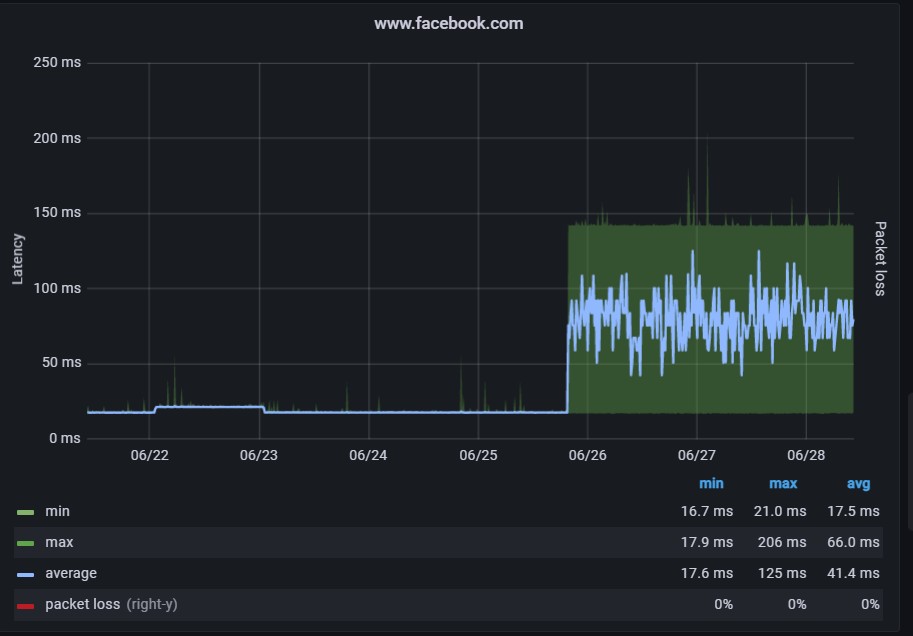The image size is (913, 636).
Task: Click the Packet loss right axis title
Action: click(x=880, y=259)
